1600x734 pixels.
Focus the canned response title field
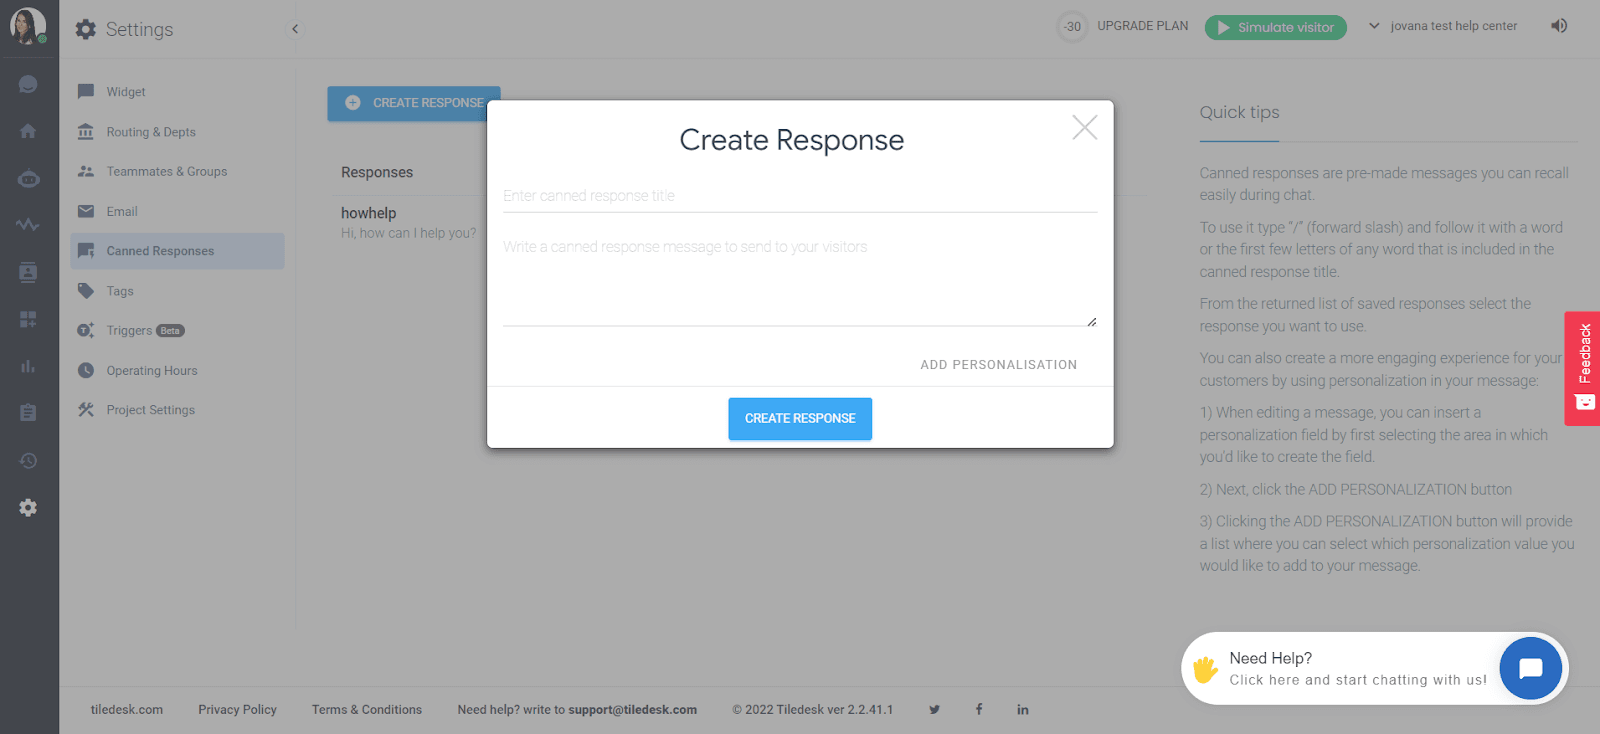[800, 196]
